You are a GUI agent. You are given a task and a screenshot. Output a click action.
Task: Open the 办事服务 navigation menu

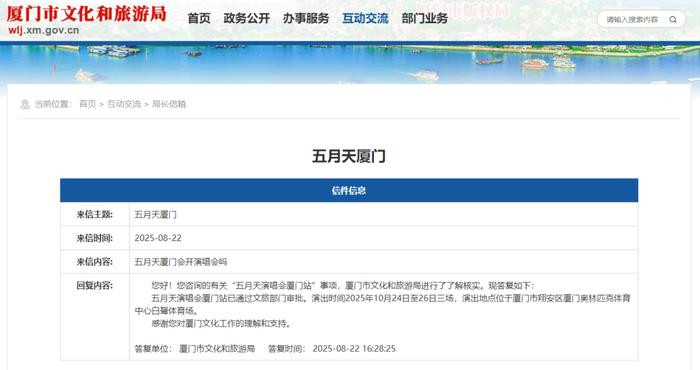[306, 18]
